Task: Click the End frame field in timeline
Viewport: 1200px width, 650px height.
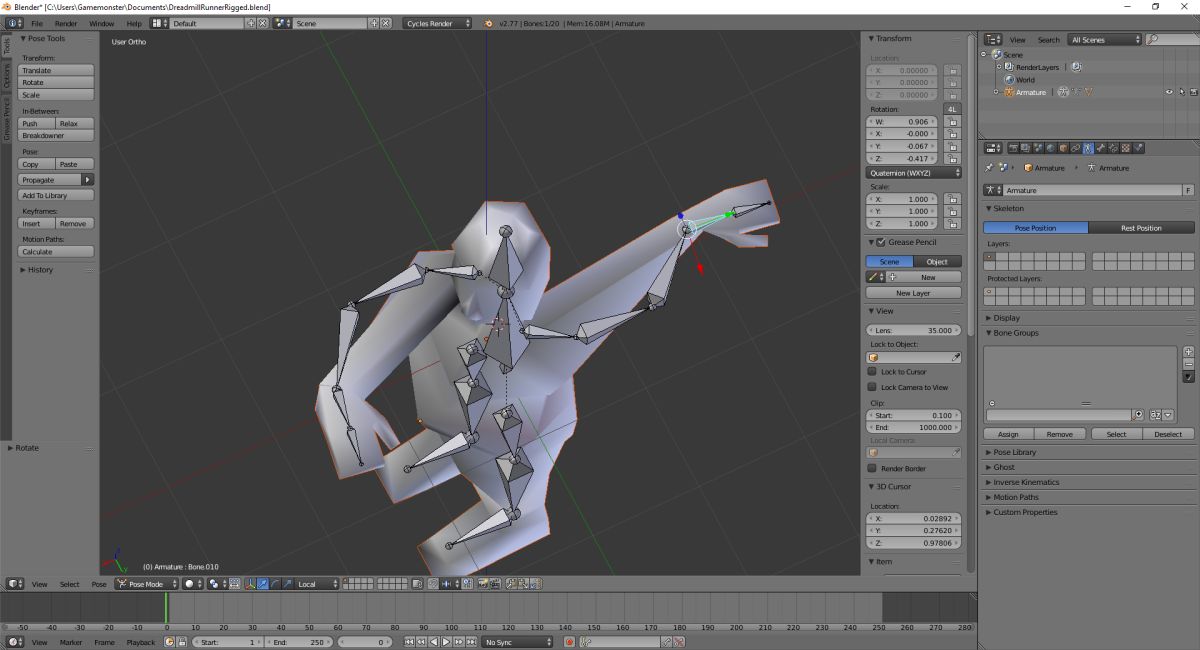Action: point(300,642)
